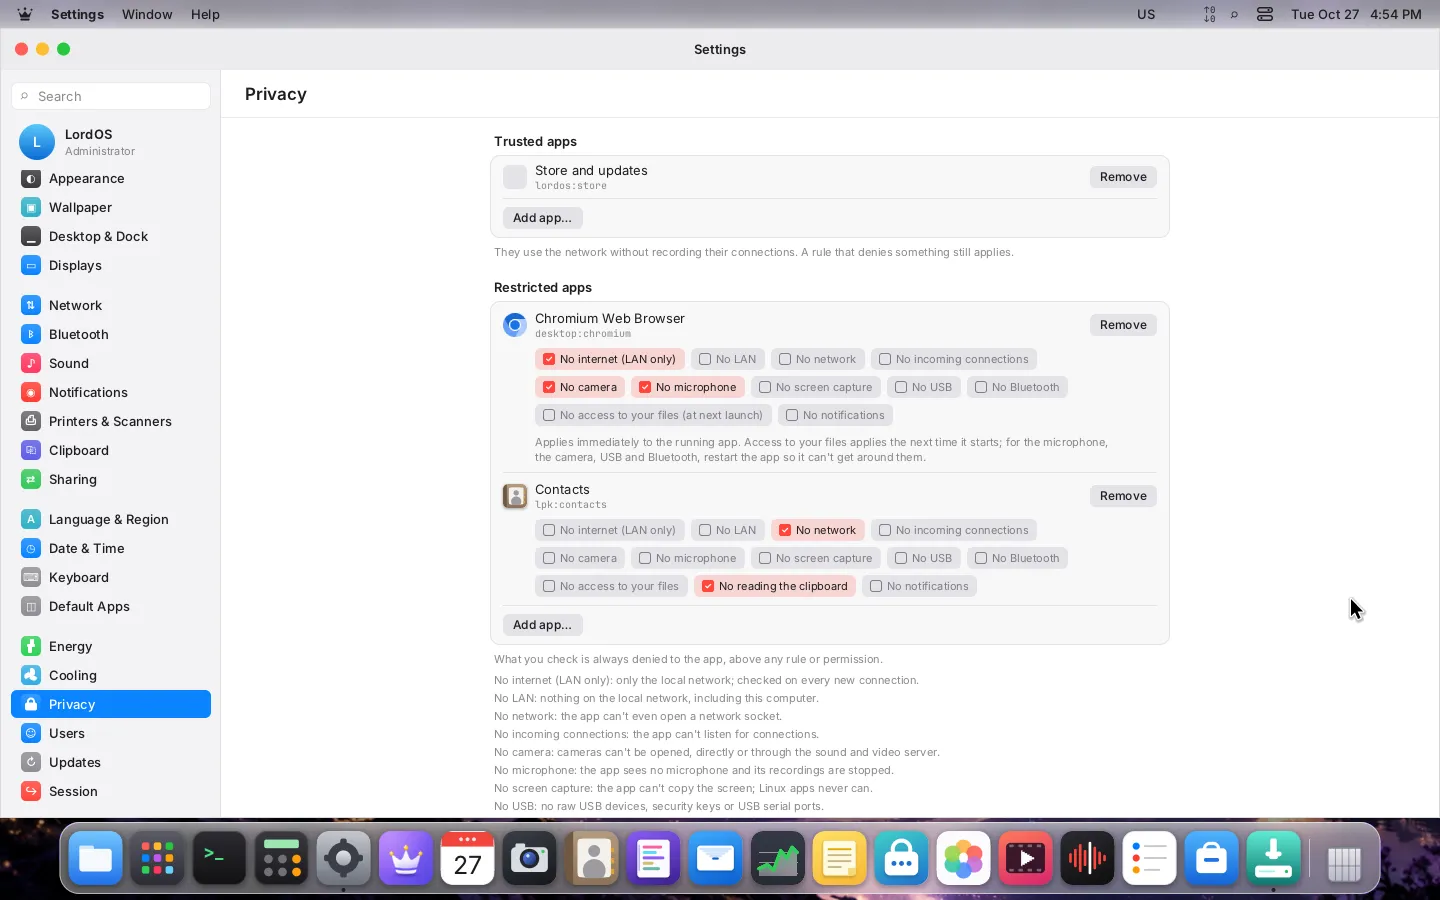The height and width of the screenshot is (900, 1440).
Task: Remove Contacts from restricted apps
Action: pos(1123,496)
